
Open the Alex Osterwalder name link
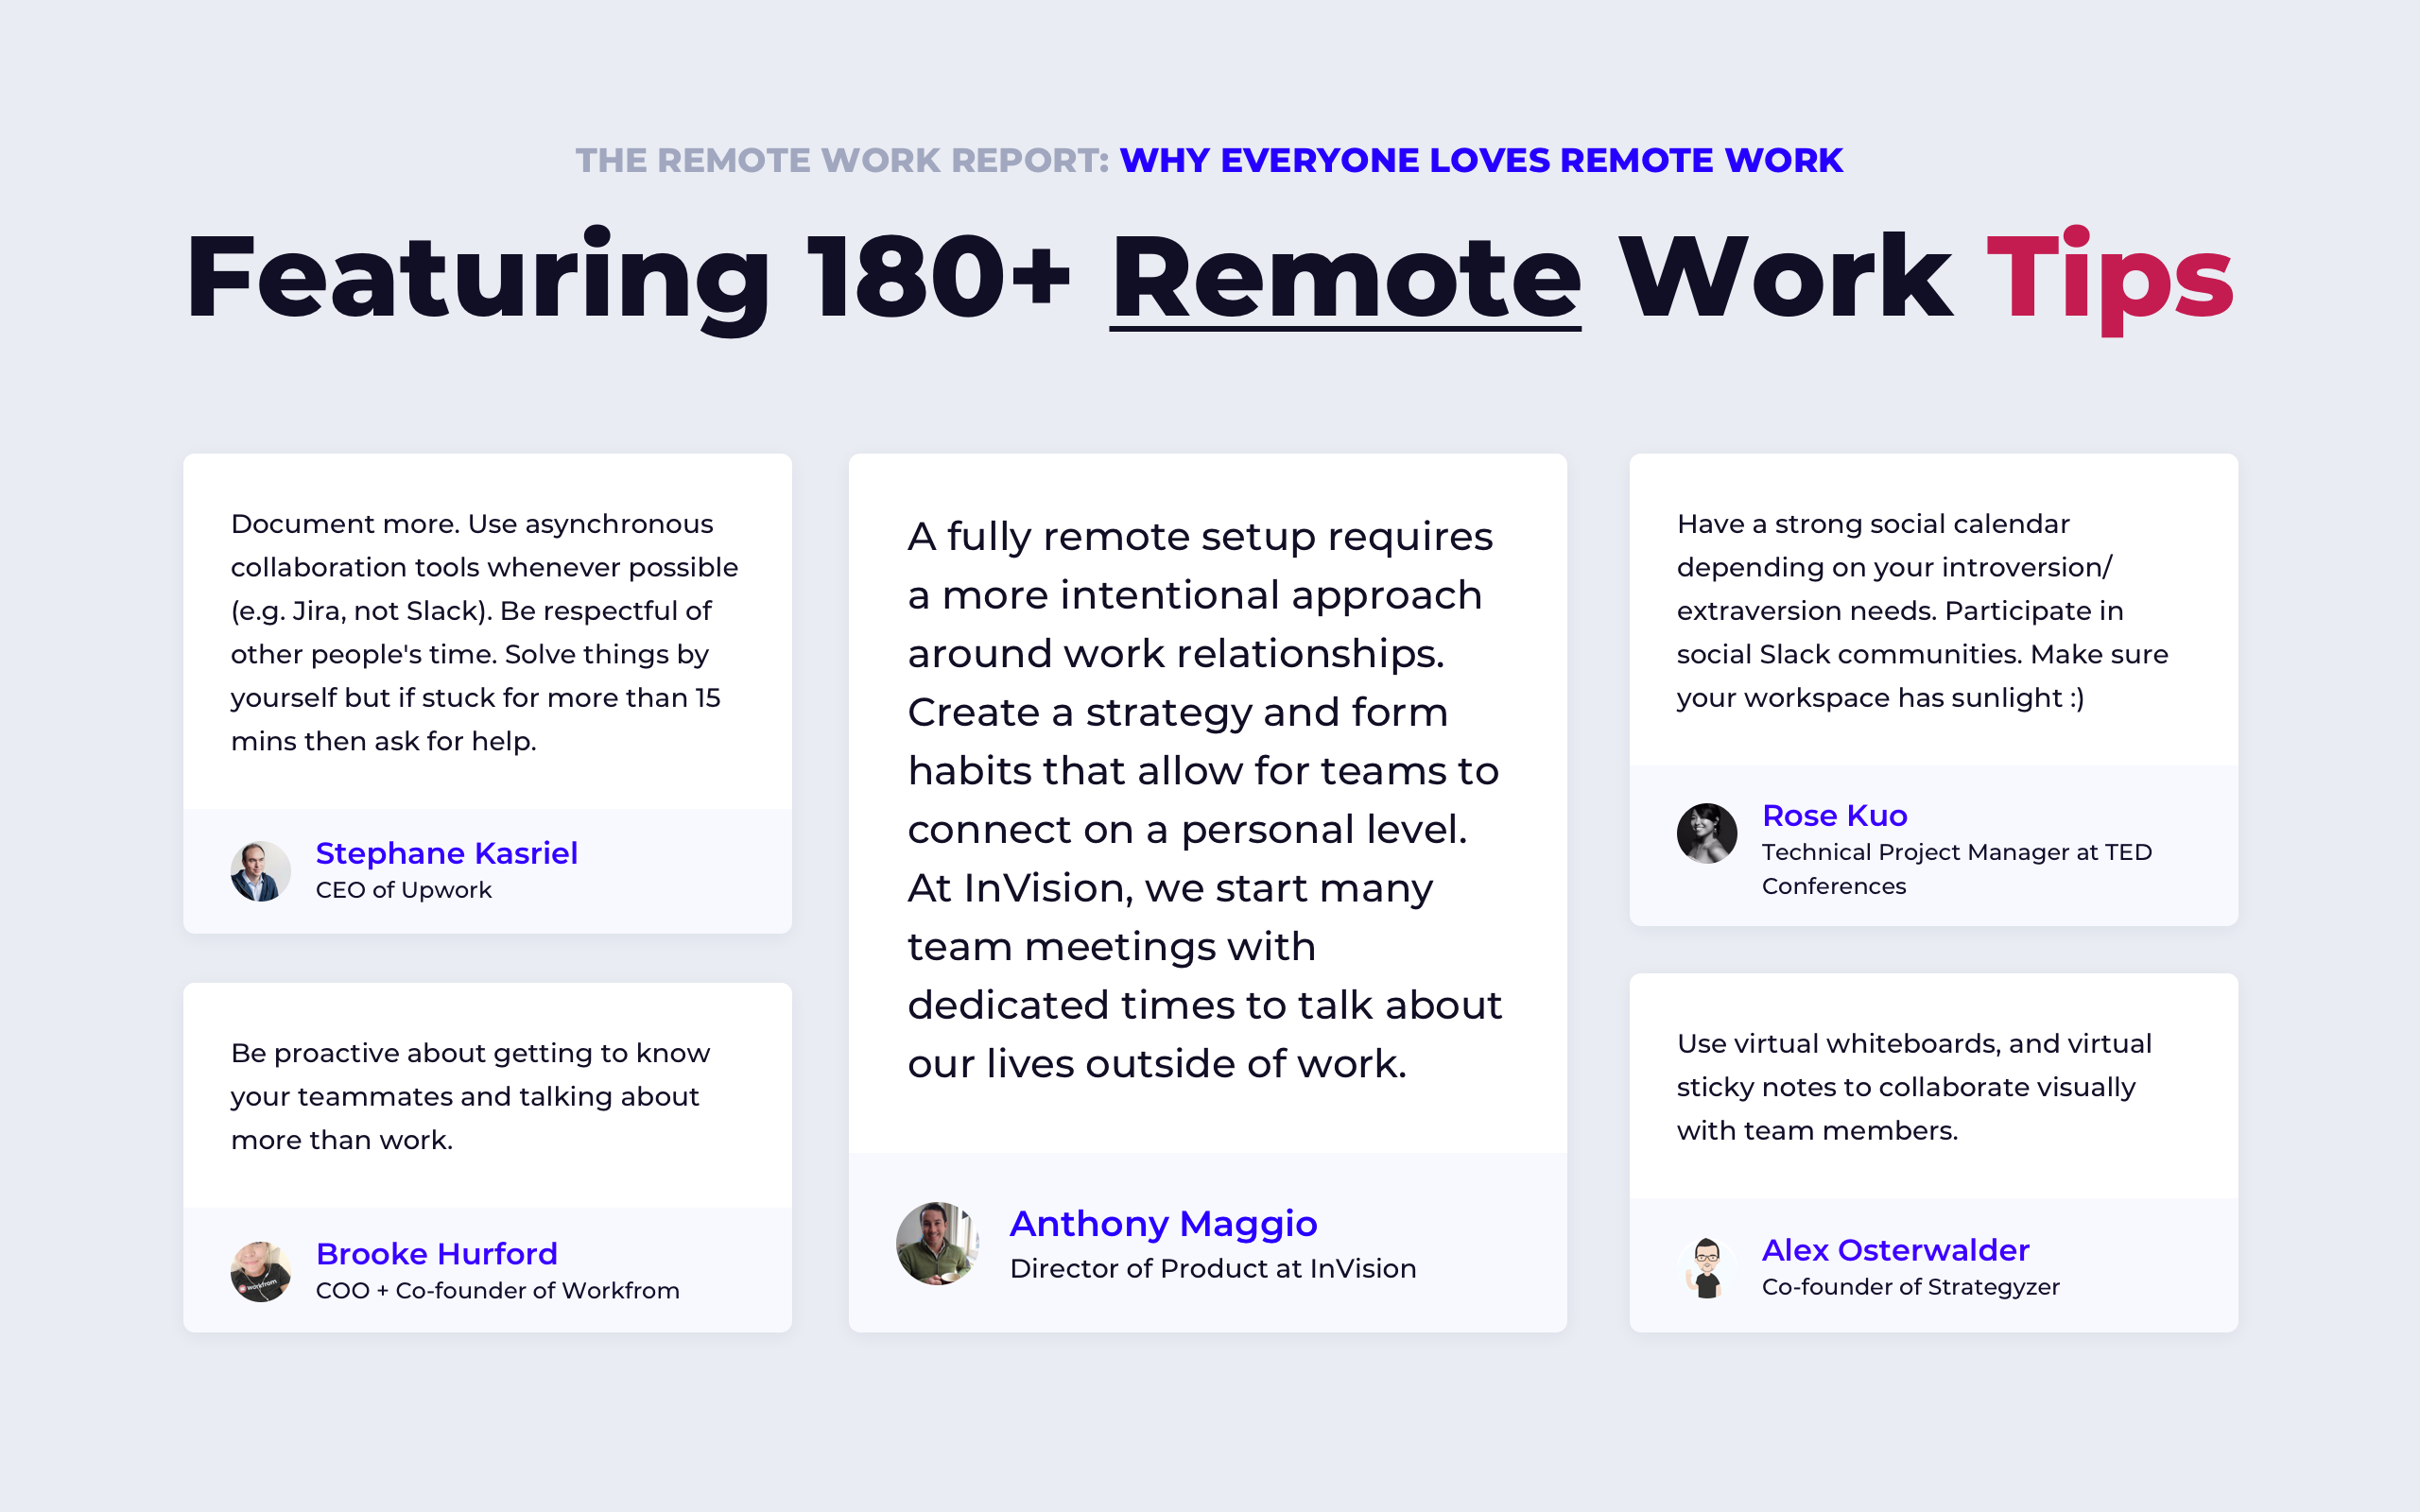1895,1250
